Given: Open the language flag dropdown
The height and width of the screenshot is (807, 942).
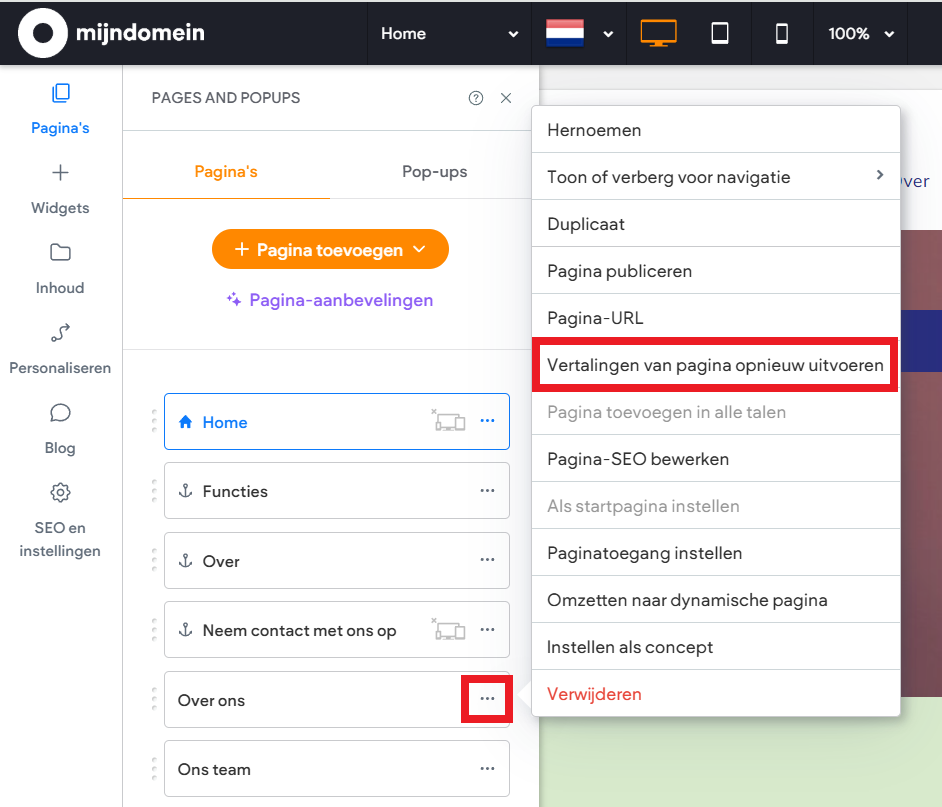Looking at the screenshot, I should pos(579,33).
